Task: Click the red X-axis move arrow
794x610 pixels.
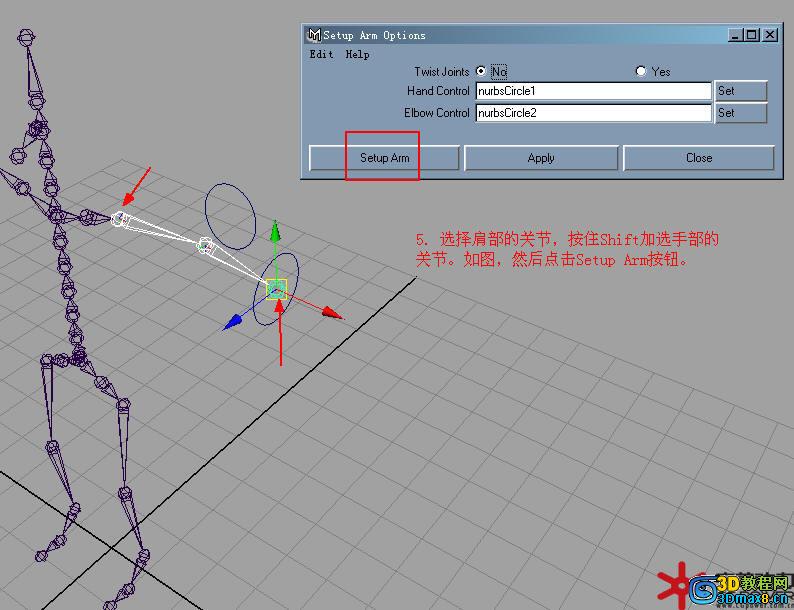Action: click(333, 313)
